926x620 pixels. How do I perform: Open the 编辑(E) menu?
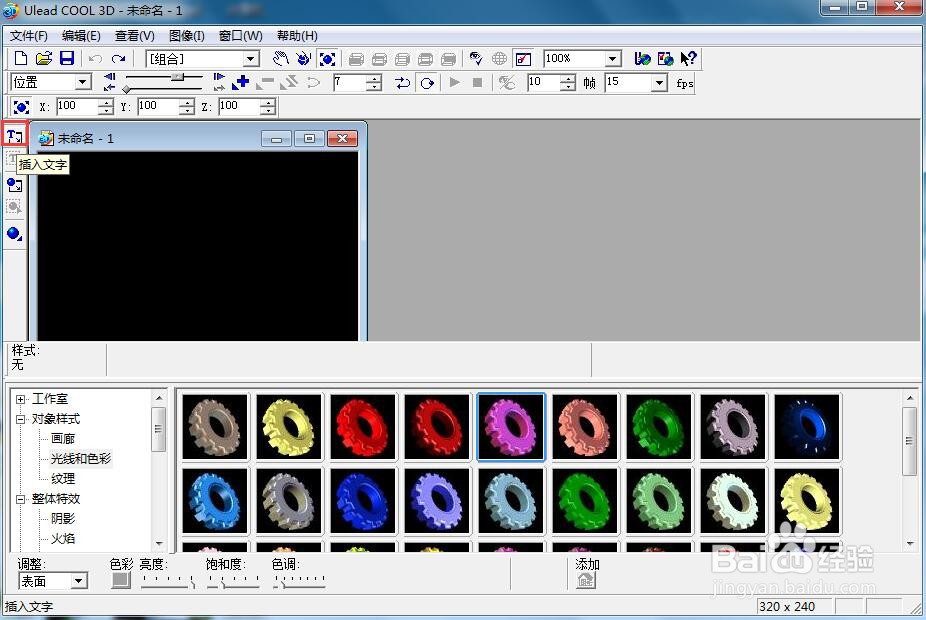[81, 35]
